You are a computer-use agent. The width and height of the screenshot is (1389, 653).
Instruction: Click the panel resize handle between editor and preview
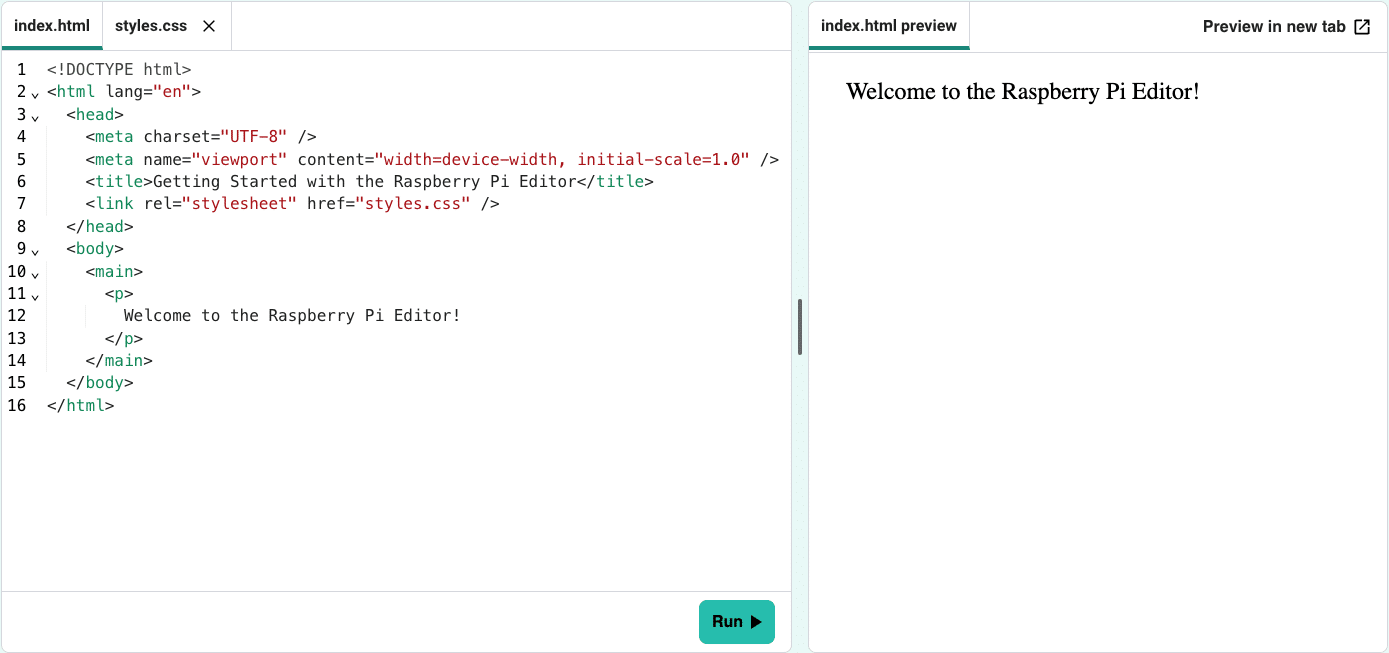point(800,327)
